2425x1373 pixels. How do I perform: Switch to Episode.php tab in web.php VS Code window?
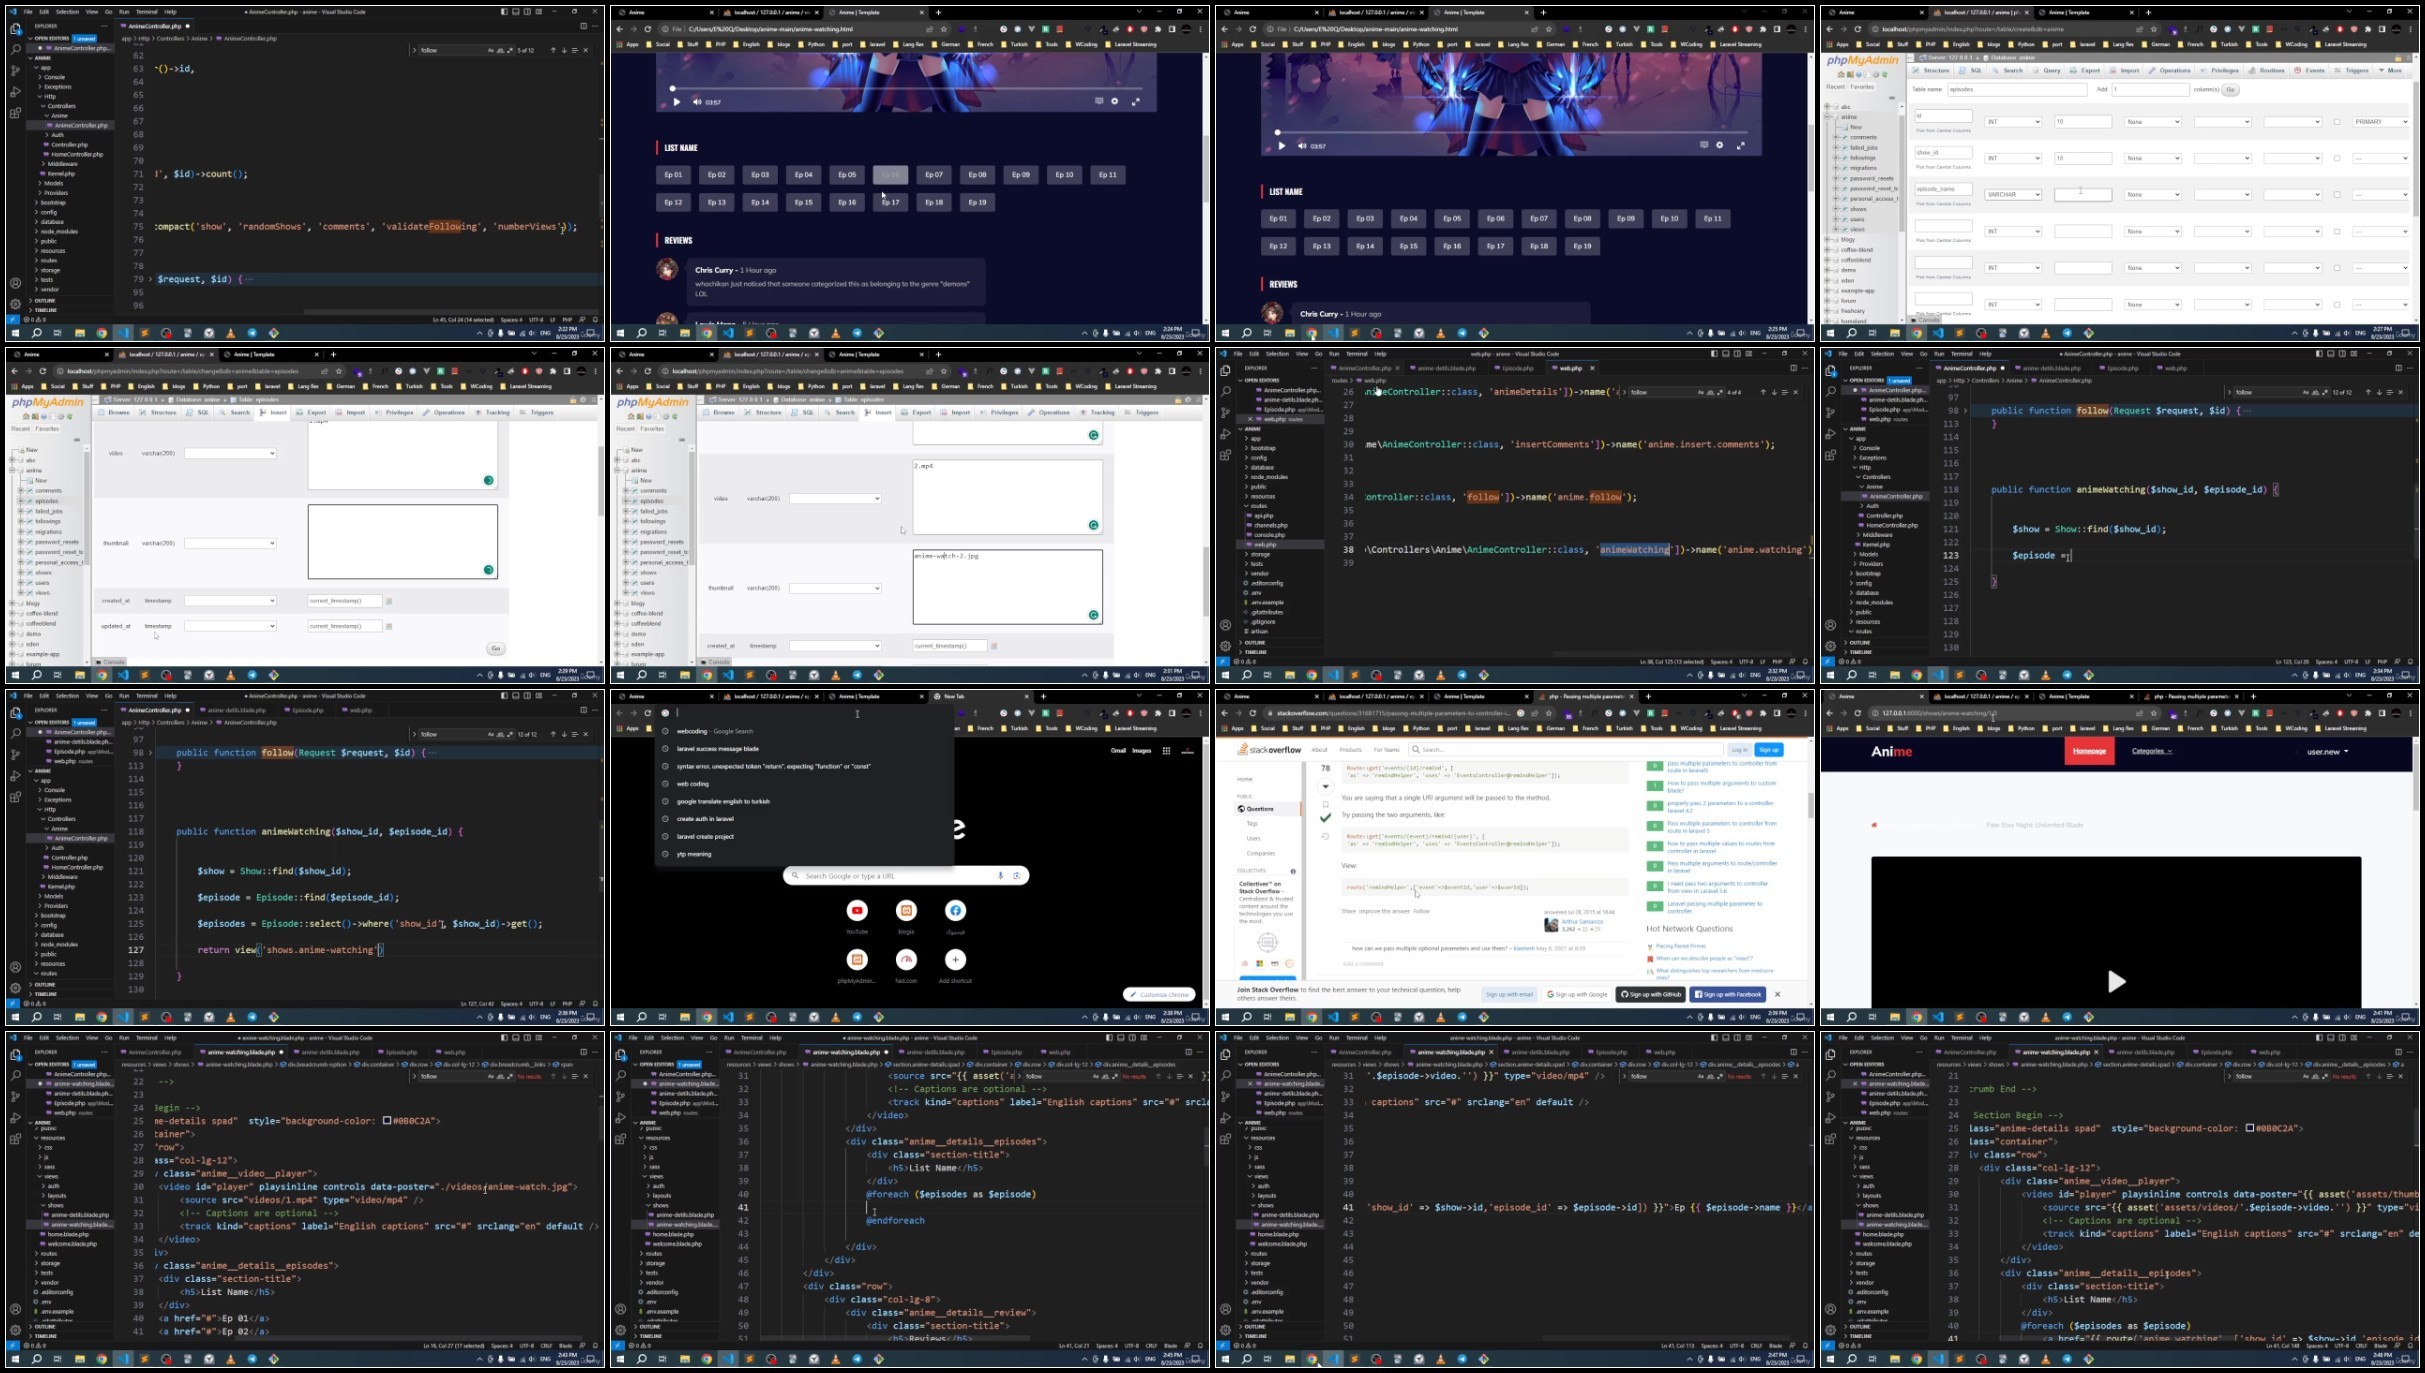pyautogui.click(x=1518, y=368)
